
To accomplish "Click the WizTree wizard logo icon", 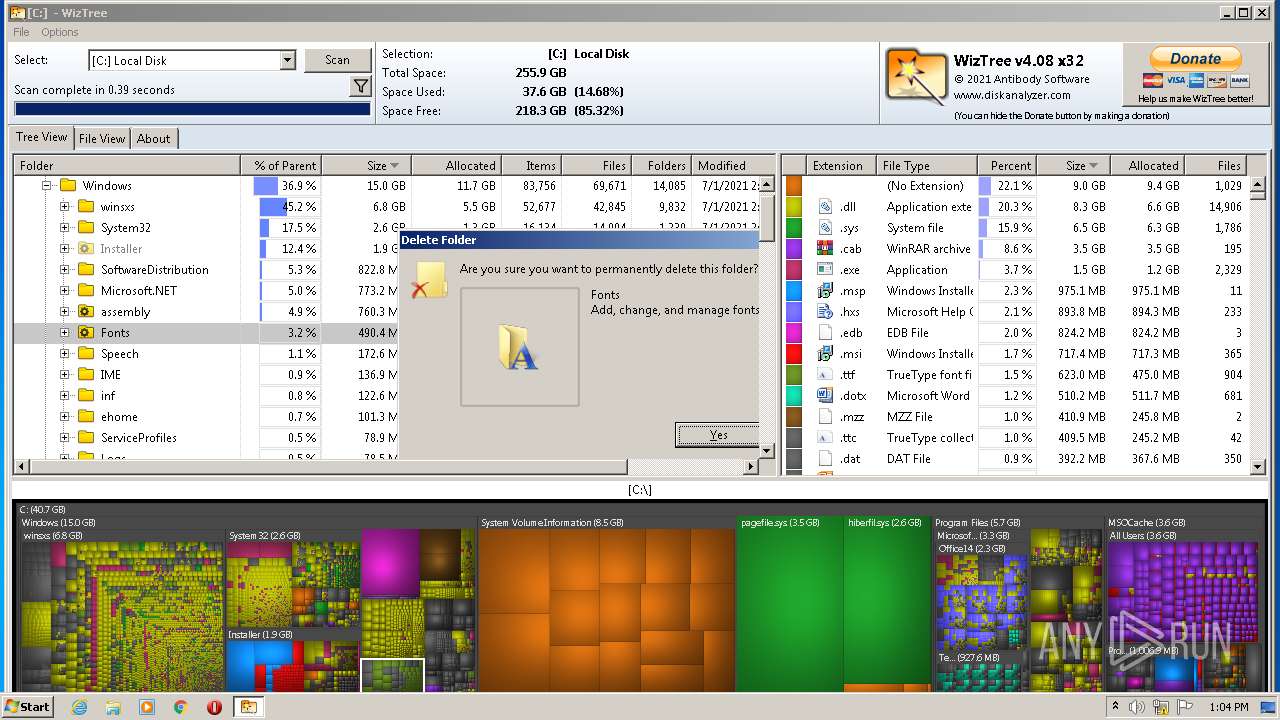I will point(916,78).
